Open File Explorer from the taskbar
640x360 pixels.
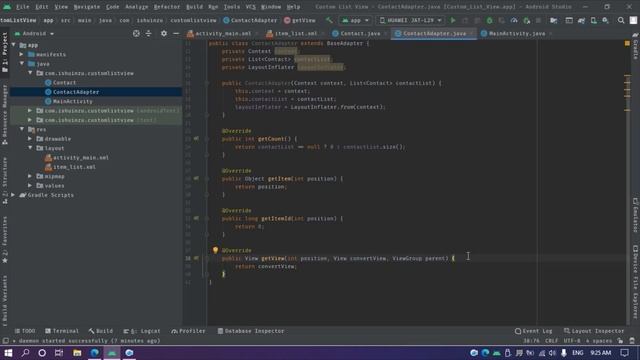coord(77,353)
